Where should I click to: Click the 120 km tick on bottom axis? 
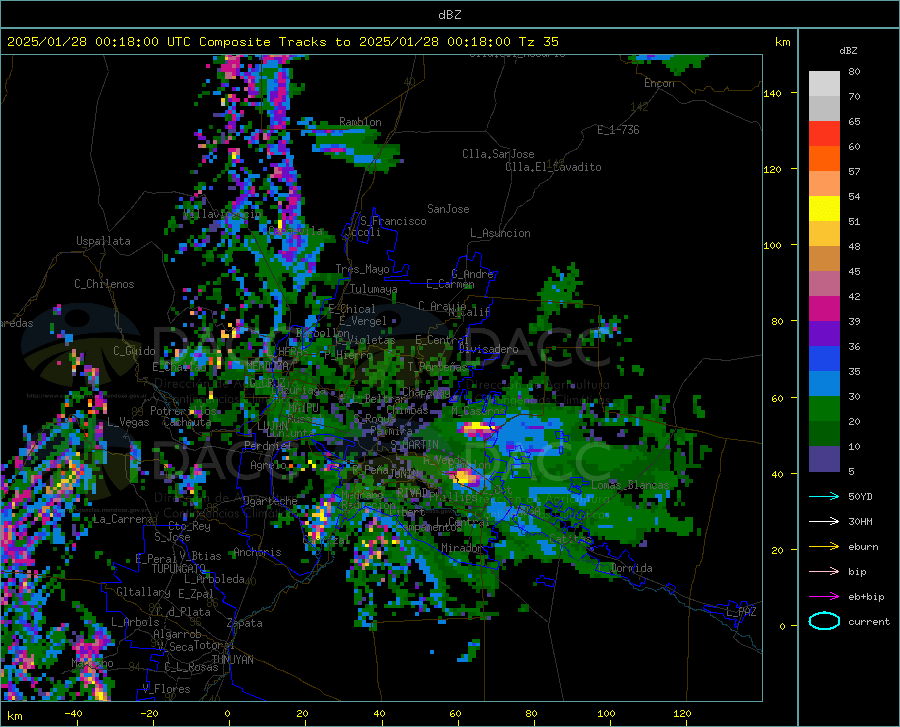coord(682,713)
